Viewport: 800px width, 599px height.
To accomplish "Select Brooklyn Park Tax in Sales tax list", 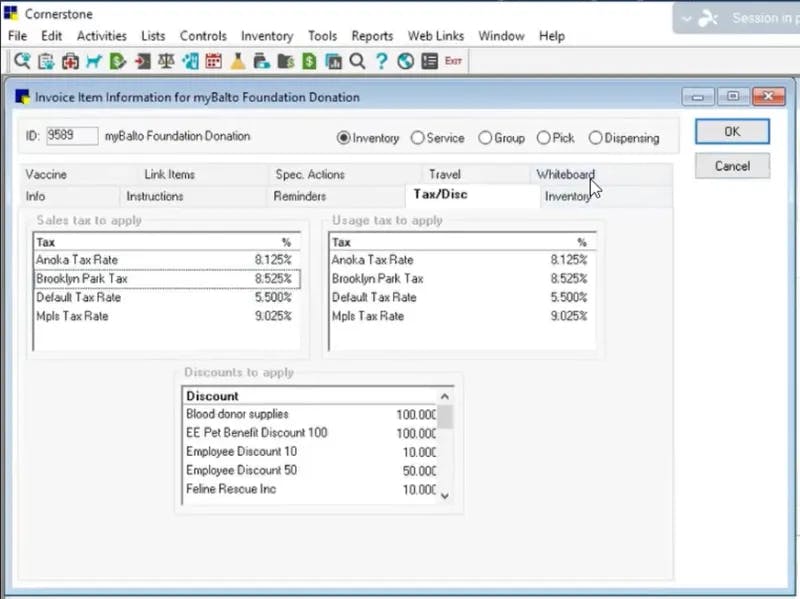I will (167, 279).
